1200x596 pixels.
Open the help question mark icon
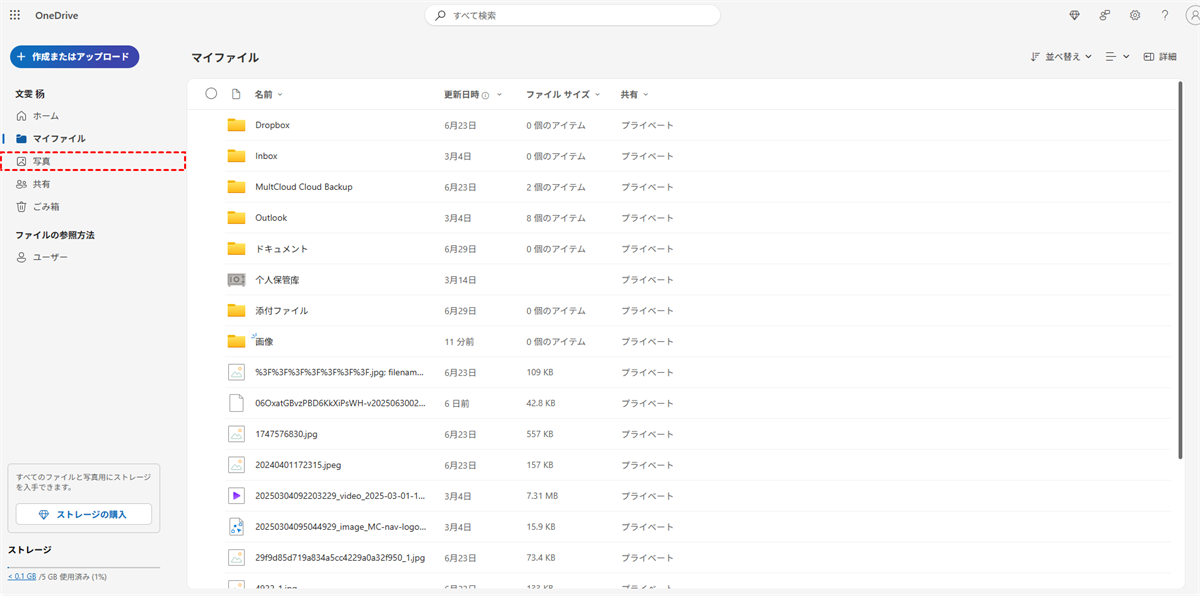1164,15
